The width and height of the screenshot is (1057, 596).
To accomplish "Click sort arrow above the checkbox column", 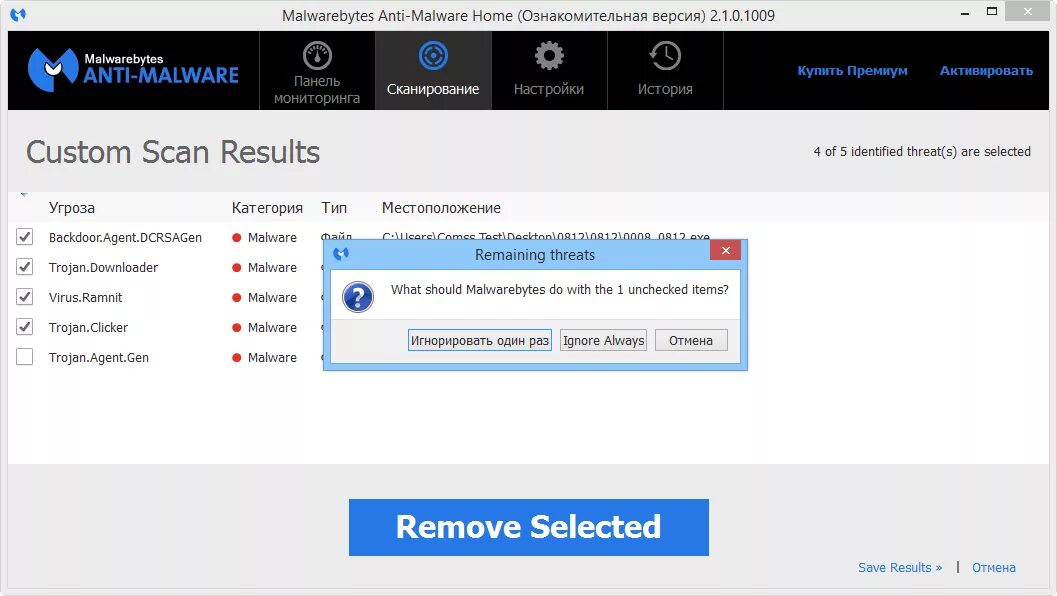I will [x=24, y=195].
